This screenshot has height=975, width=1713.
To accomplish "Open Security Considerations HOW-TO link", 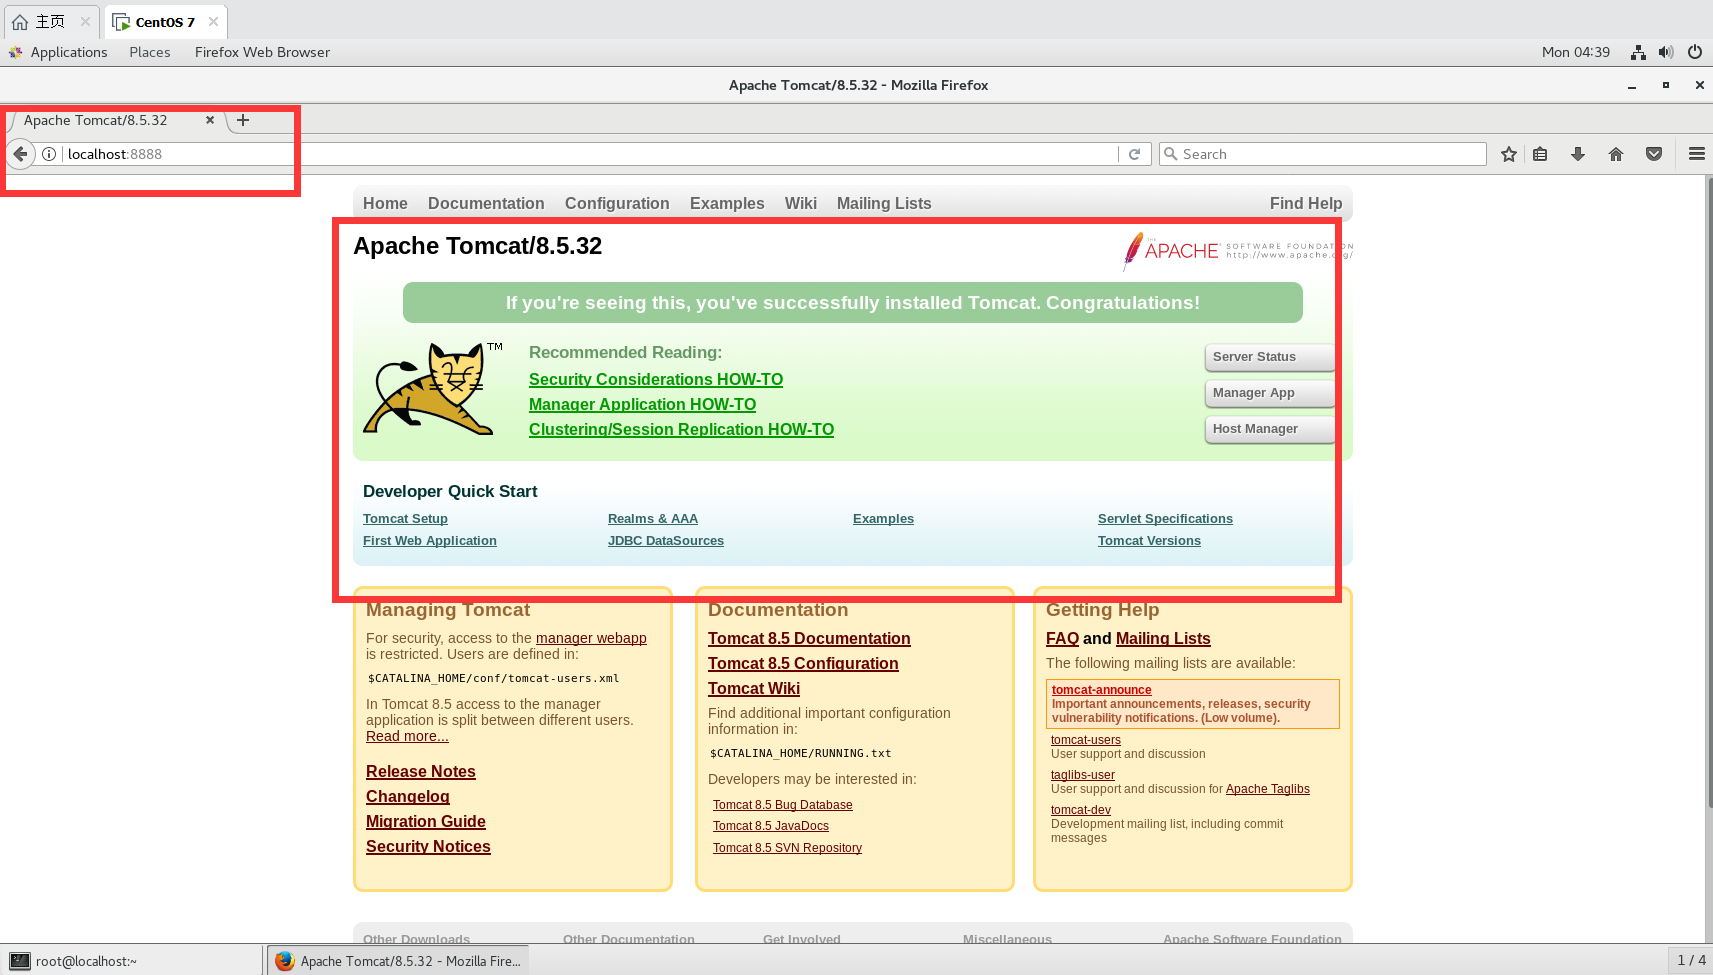I will tap(656, 379).
